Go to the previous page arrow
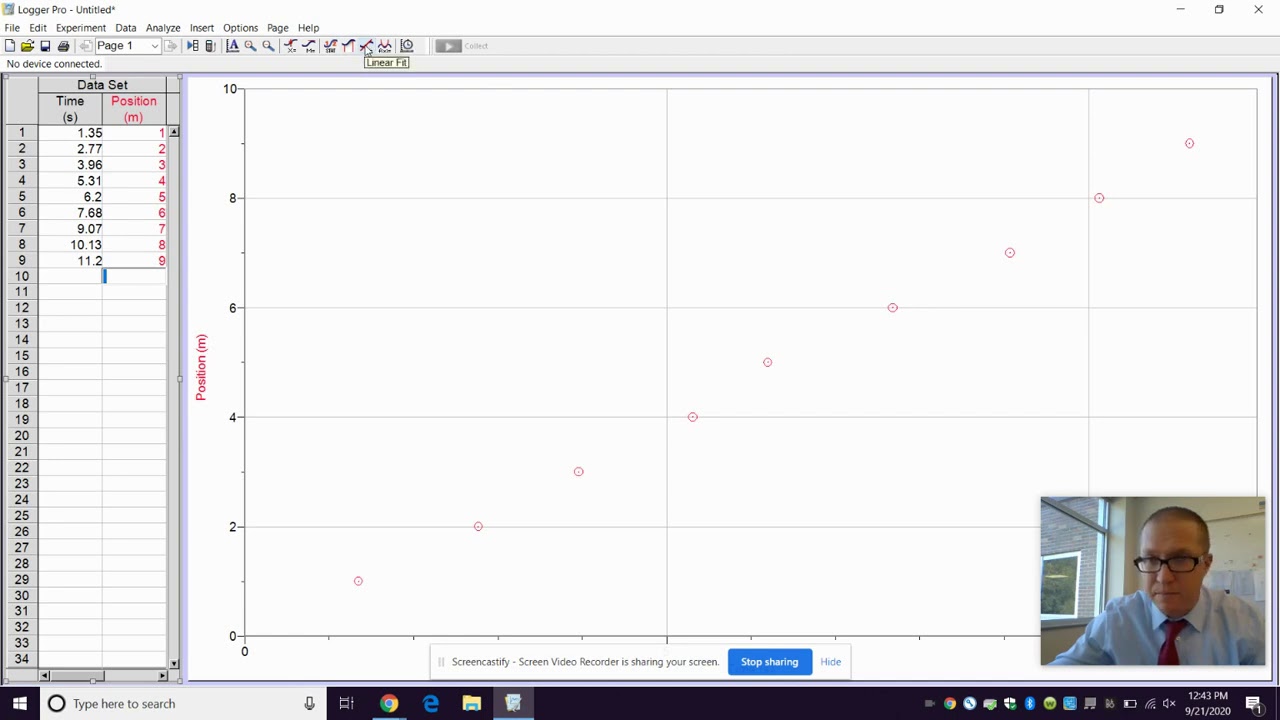Viewport: 1280px width, 720px height. click(x=86, y=46)
